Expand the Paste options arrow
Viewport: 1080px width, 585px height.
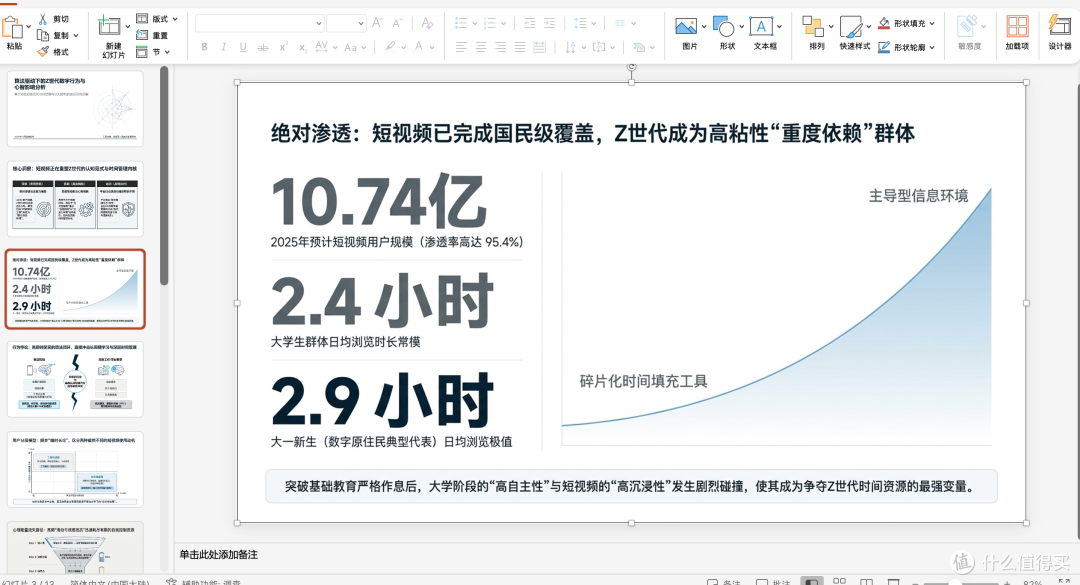click(x=28, y=28)
